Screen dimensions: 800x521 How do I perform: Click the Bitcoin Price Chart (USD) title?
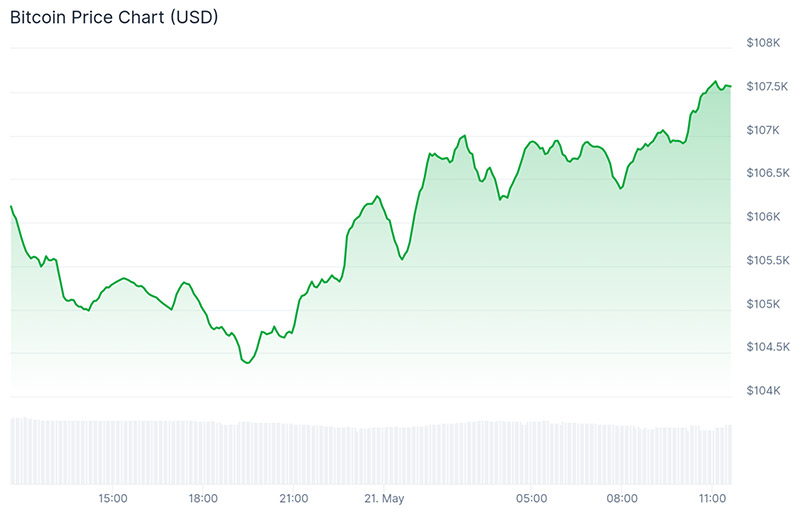(x=114, y=17)
